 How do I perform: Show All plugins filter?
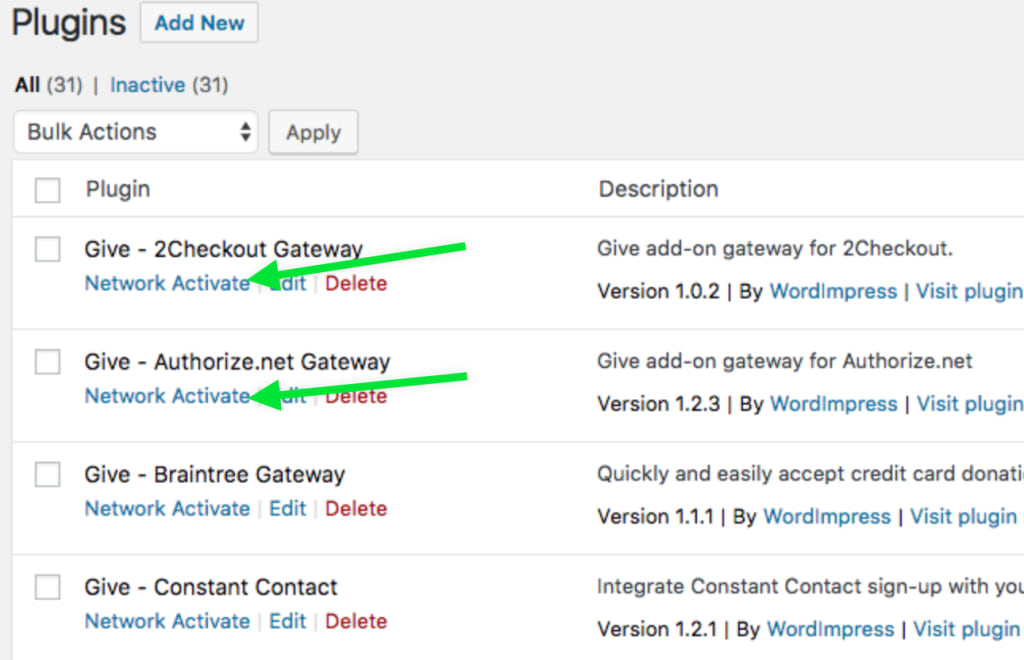pos(27,85)
